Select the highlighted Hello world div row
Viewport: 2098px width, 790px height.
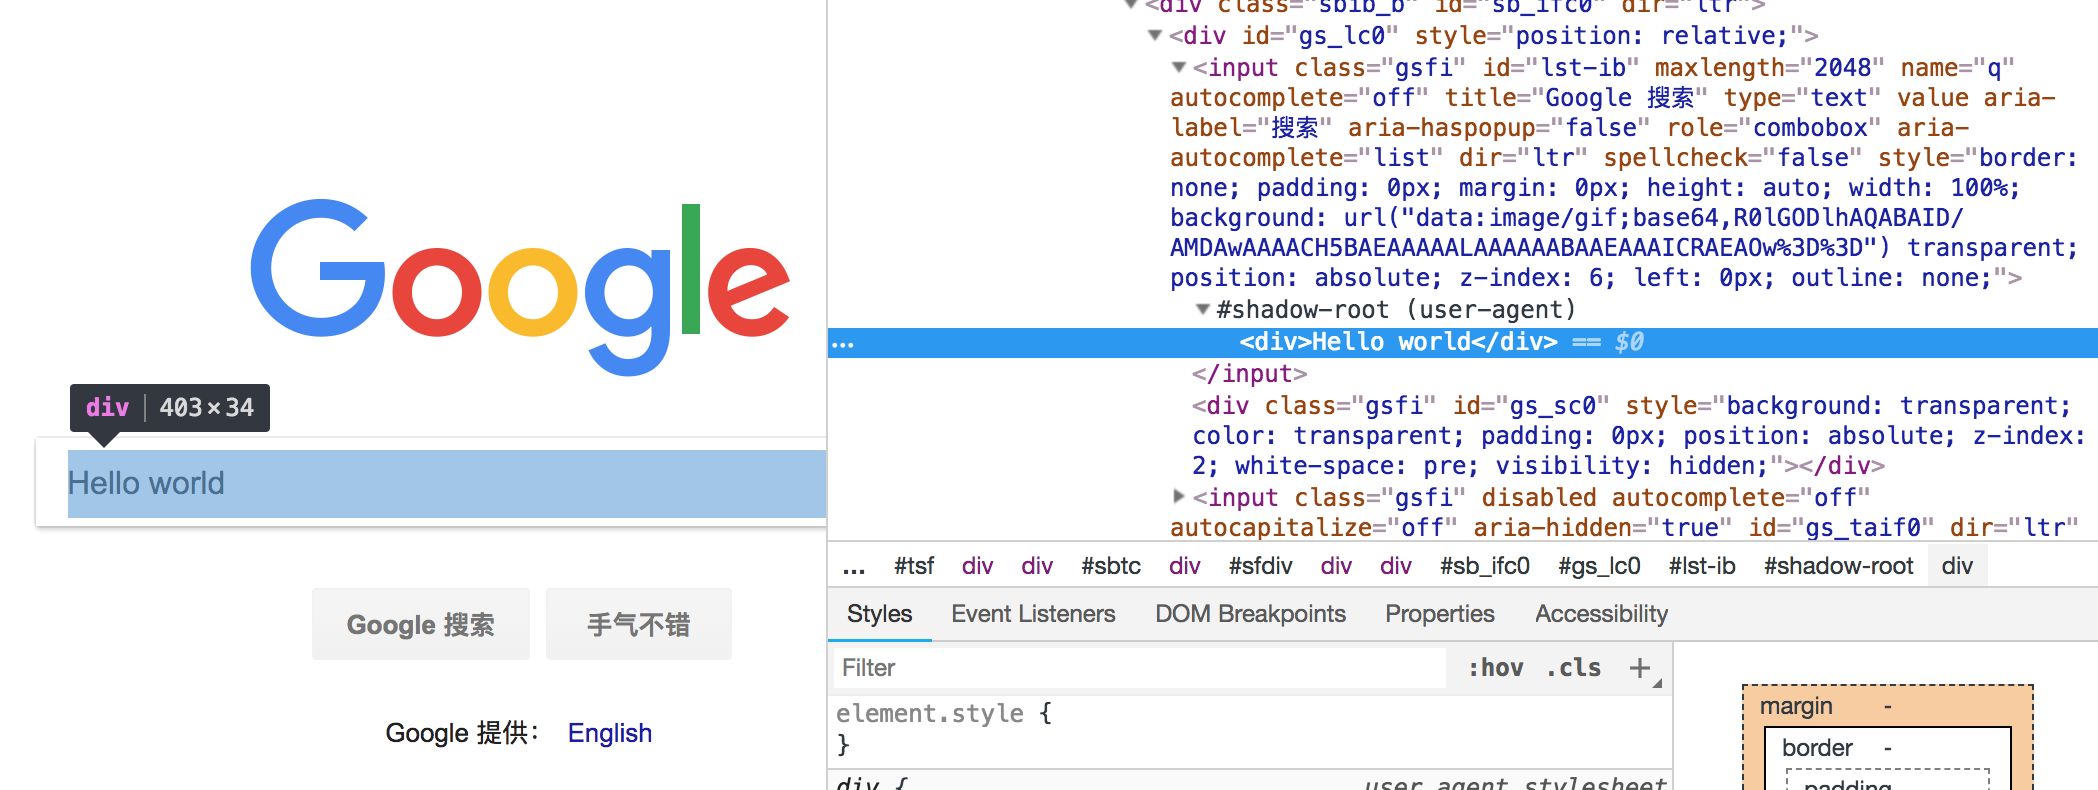[x=1397, y=343]
